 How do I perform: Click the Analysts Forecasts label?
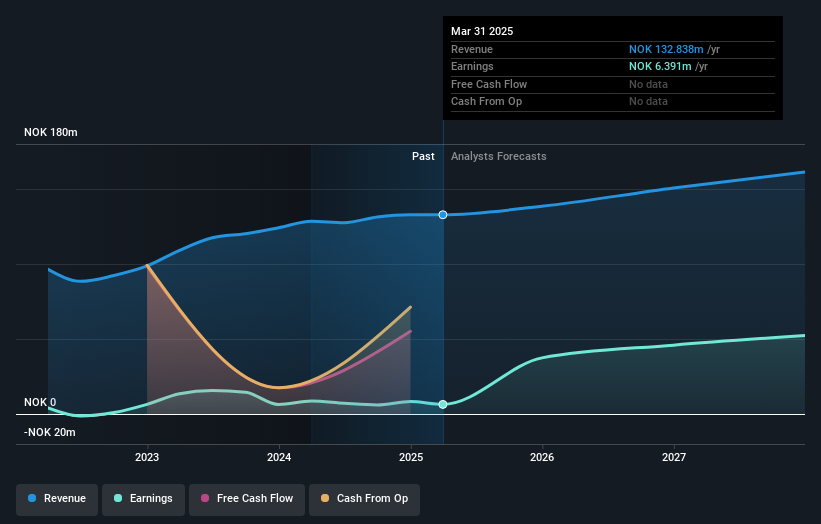click(498, 157)
